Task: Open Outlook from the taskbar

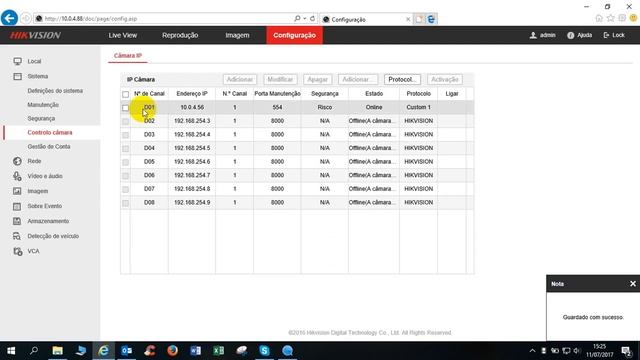Action: pos(127,351)
